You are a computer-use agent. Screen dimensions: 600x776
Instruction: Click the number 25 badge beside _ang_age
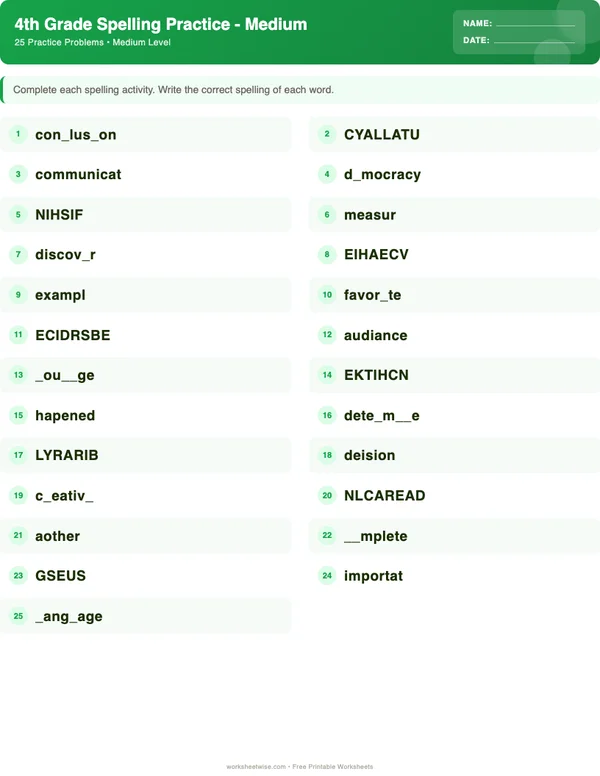pos(18,616)
